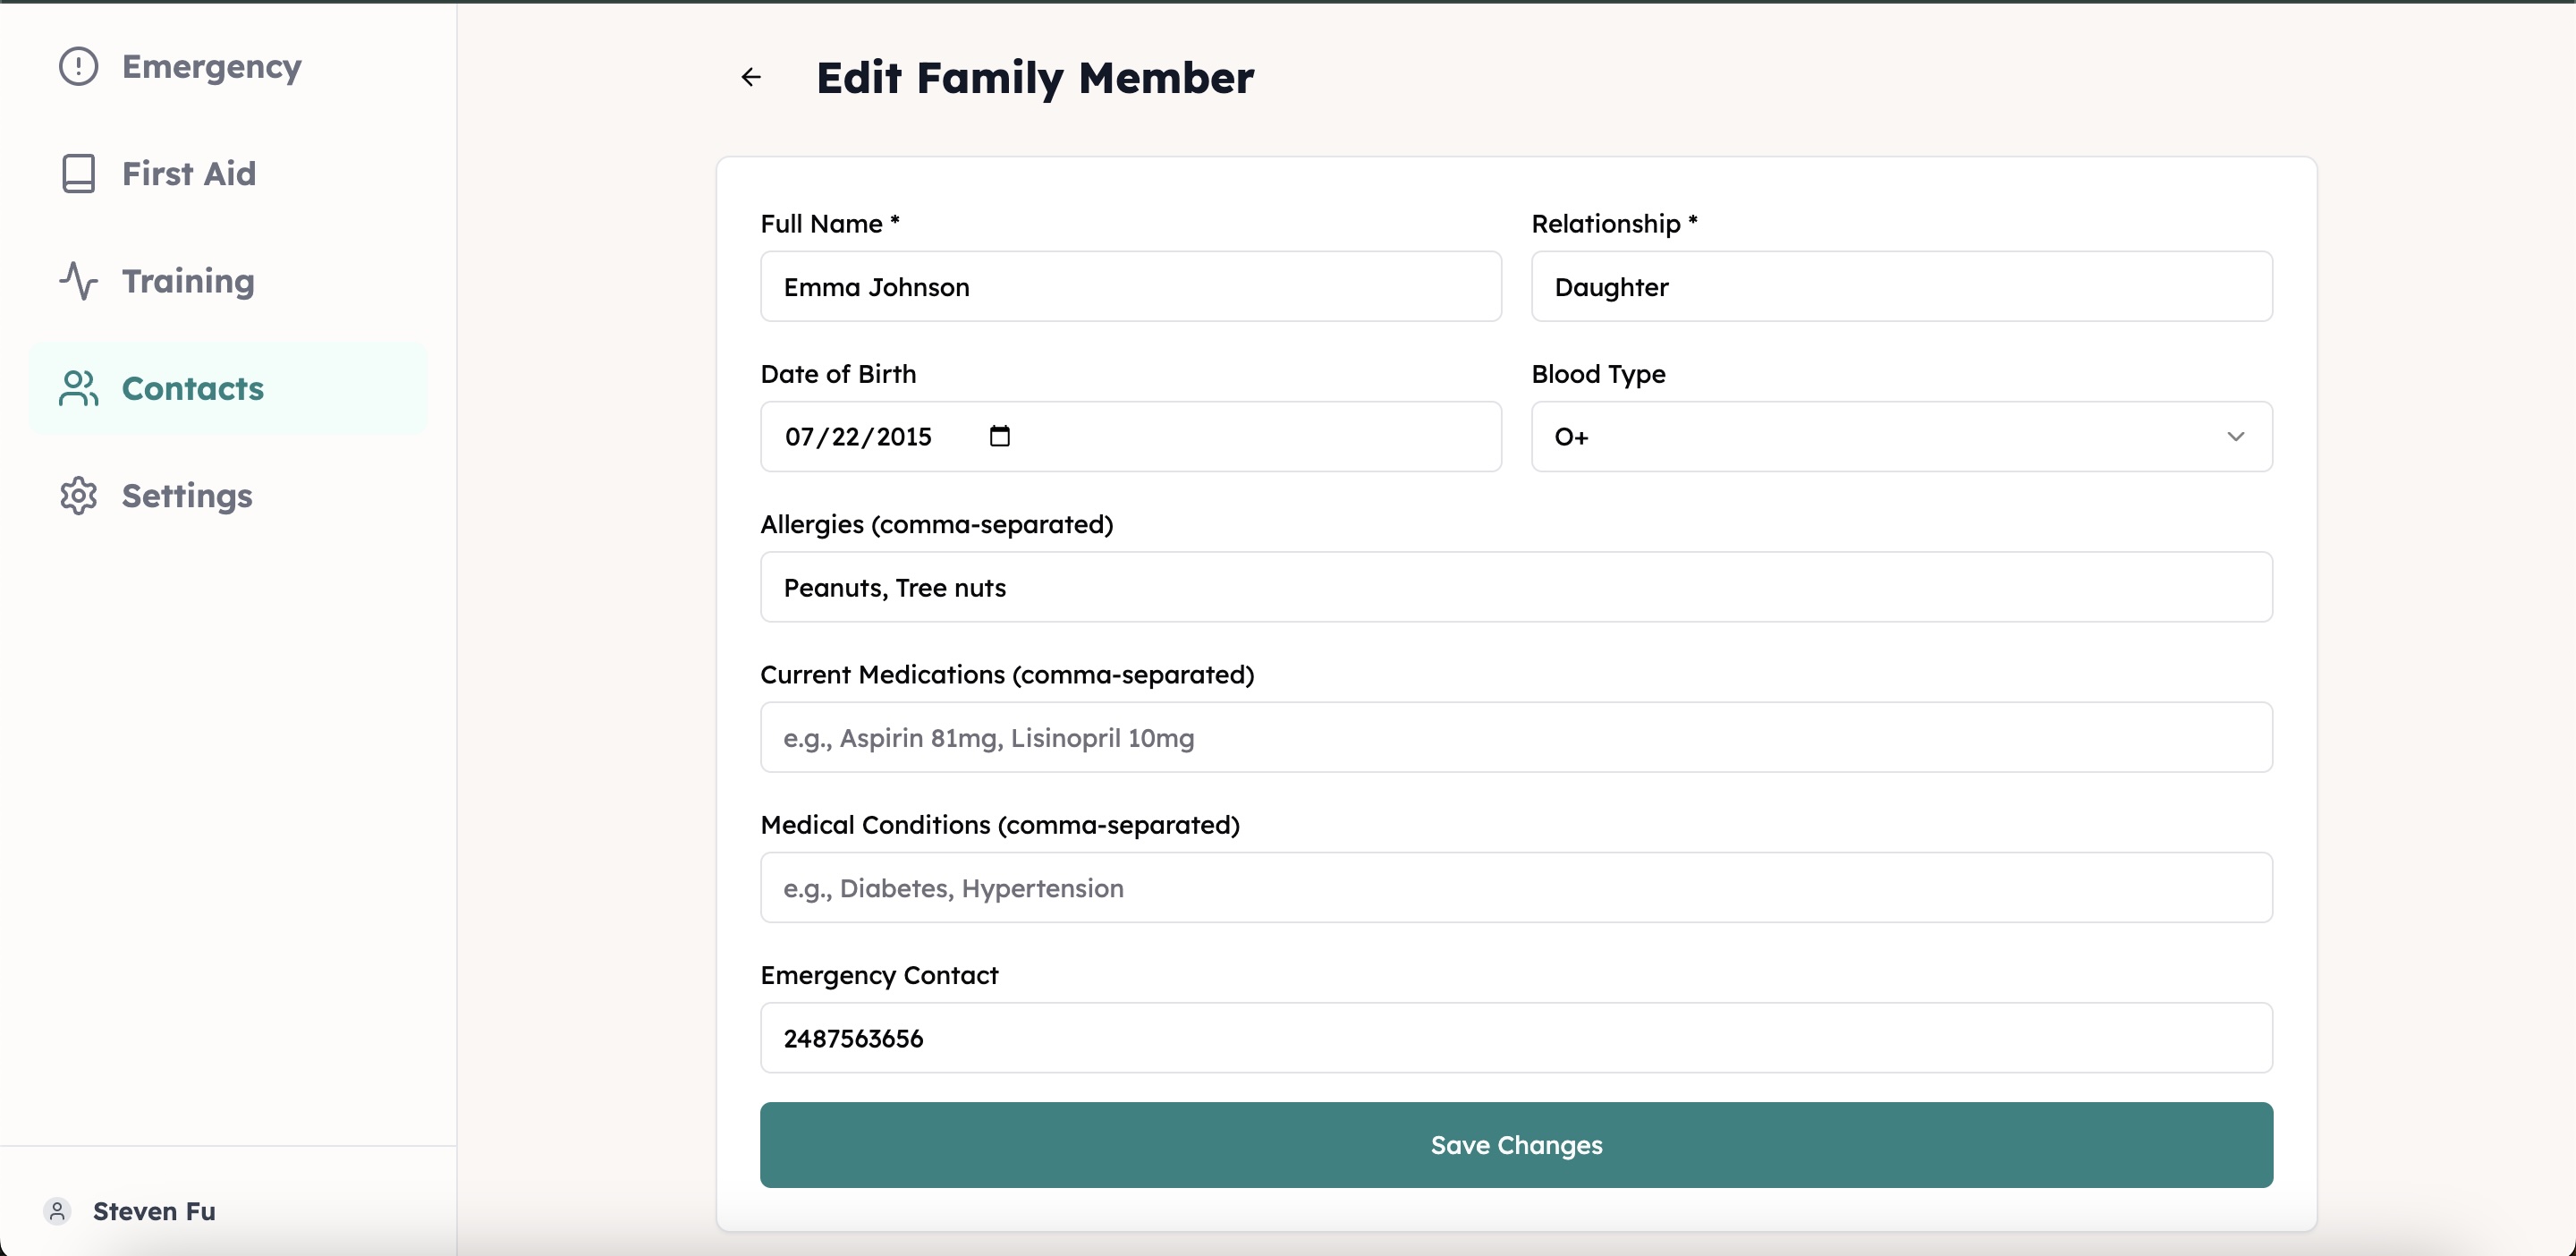The width and height of the screenshot is (2576, 1256).
Task: Click the user avatar beside Steven Fu
Action: pos(57,1211)
